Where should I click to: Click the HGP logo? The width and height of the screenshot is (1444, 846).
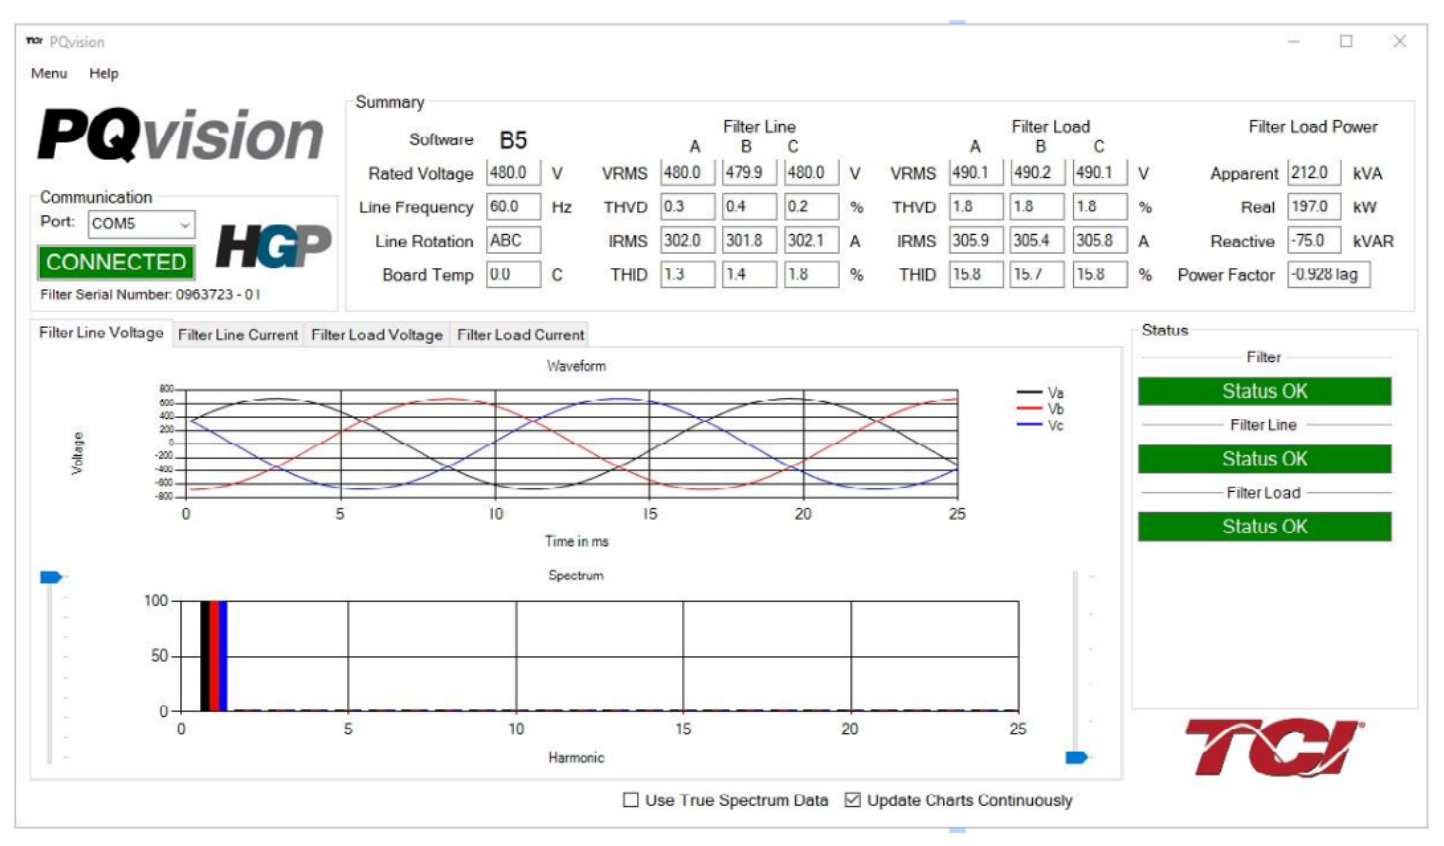tap(273, 246)
